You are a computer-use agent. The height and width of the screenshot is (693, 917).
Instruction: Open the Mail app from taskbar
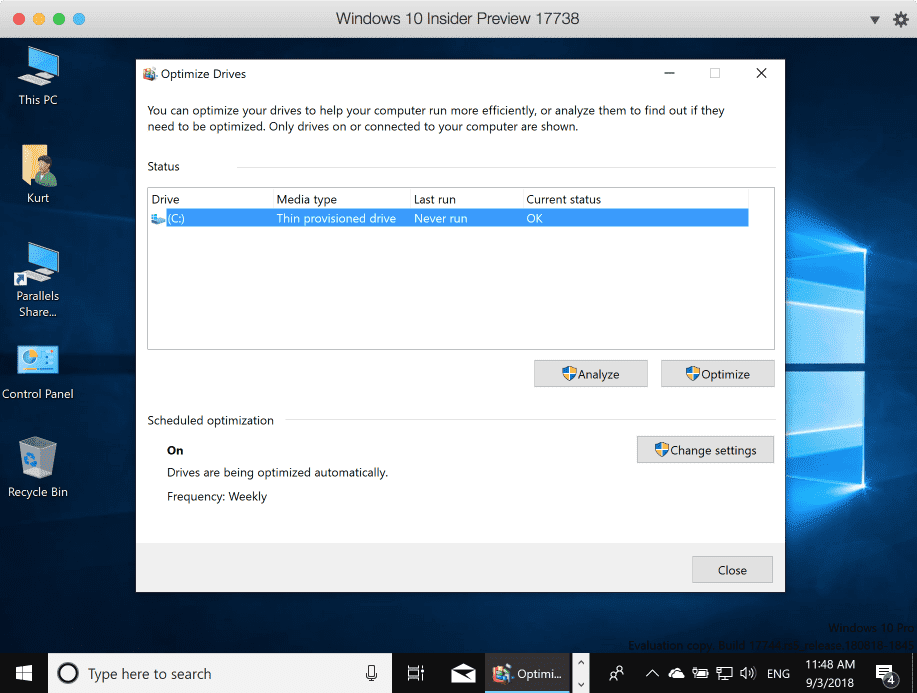[x=463, y=673]
